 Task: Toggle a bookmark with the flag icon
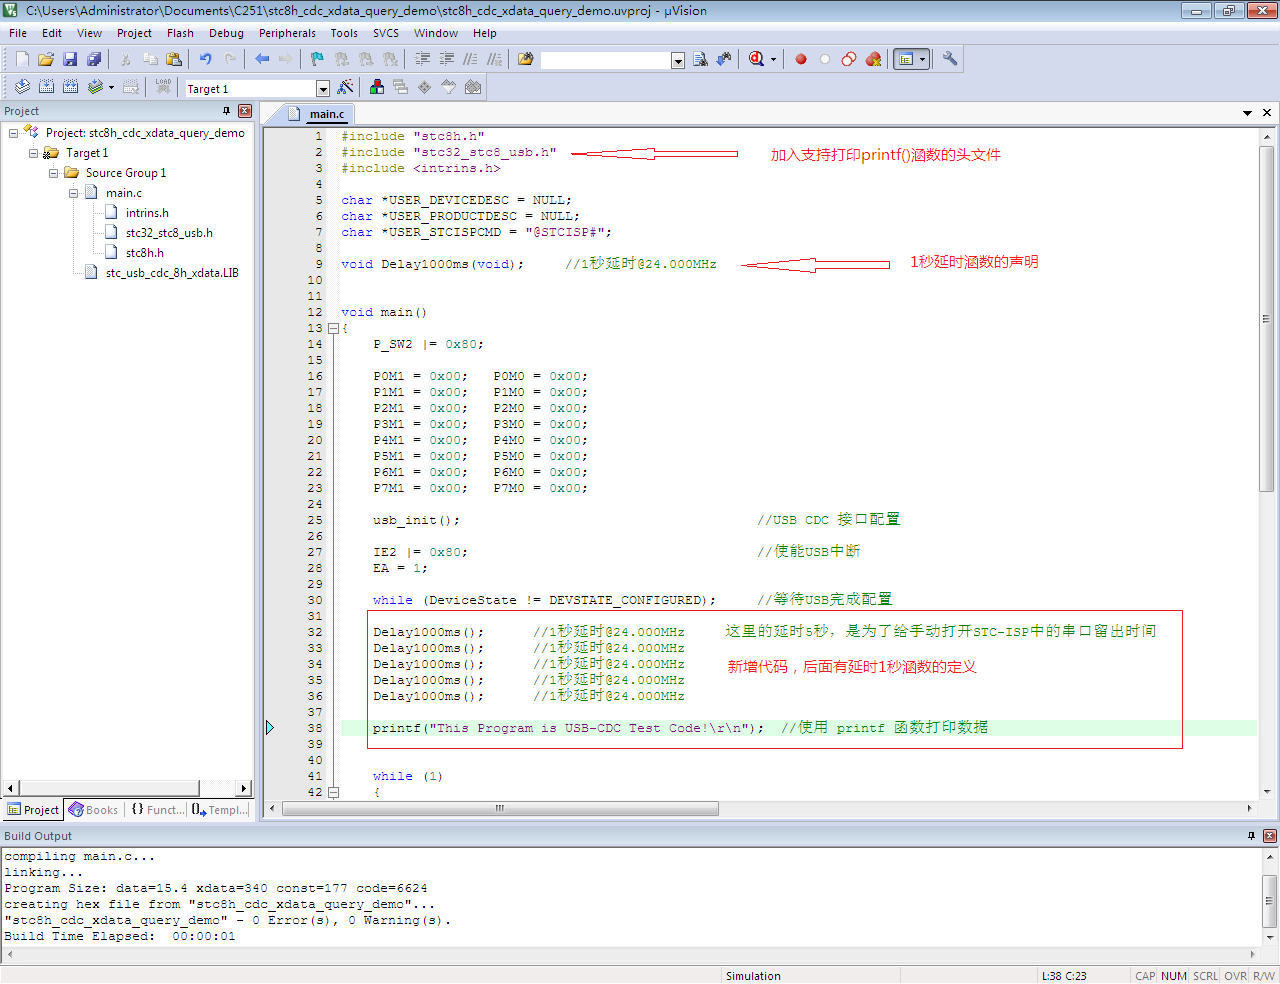pyautogui.click(x=317, y=59)
